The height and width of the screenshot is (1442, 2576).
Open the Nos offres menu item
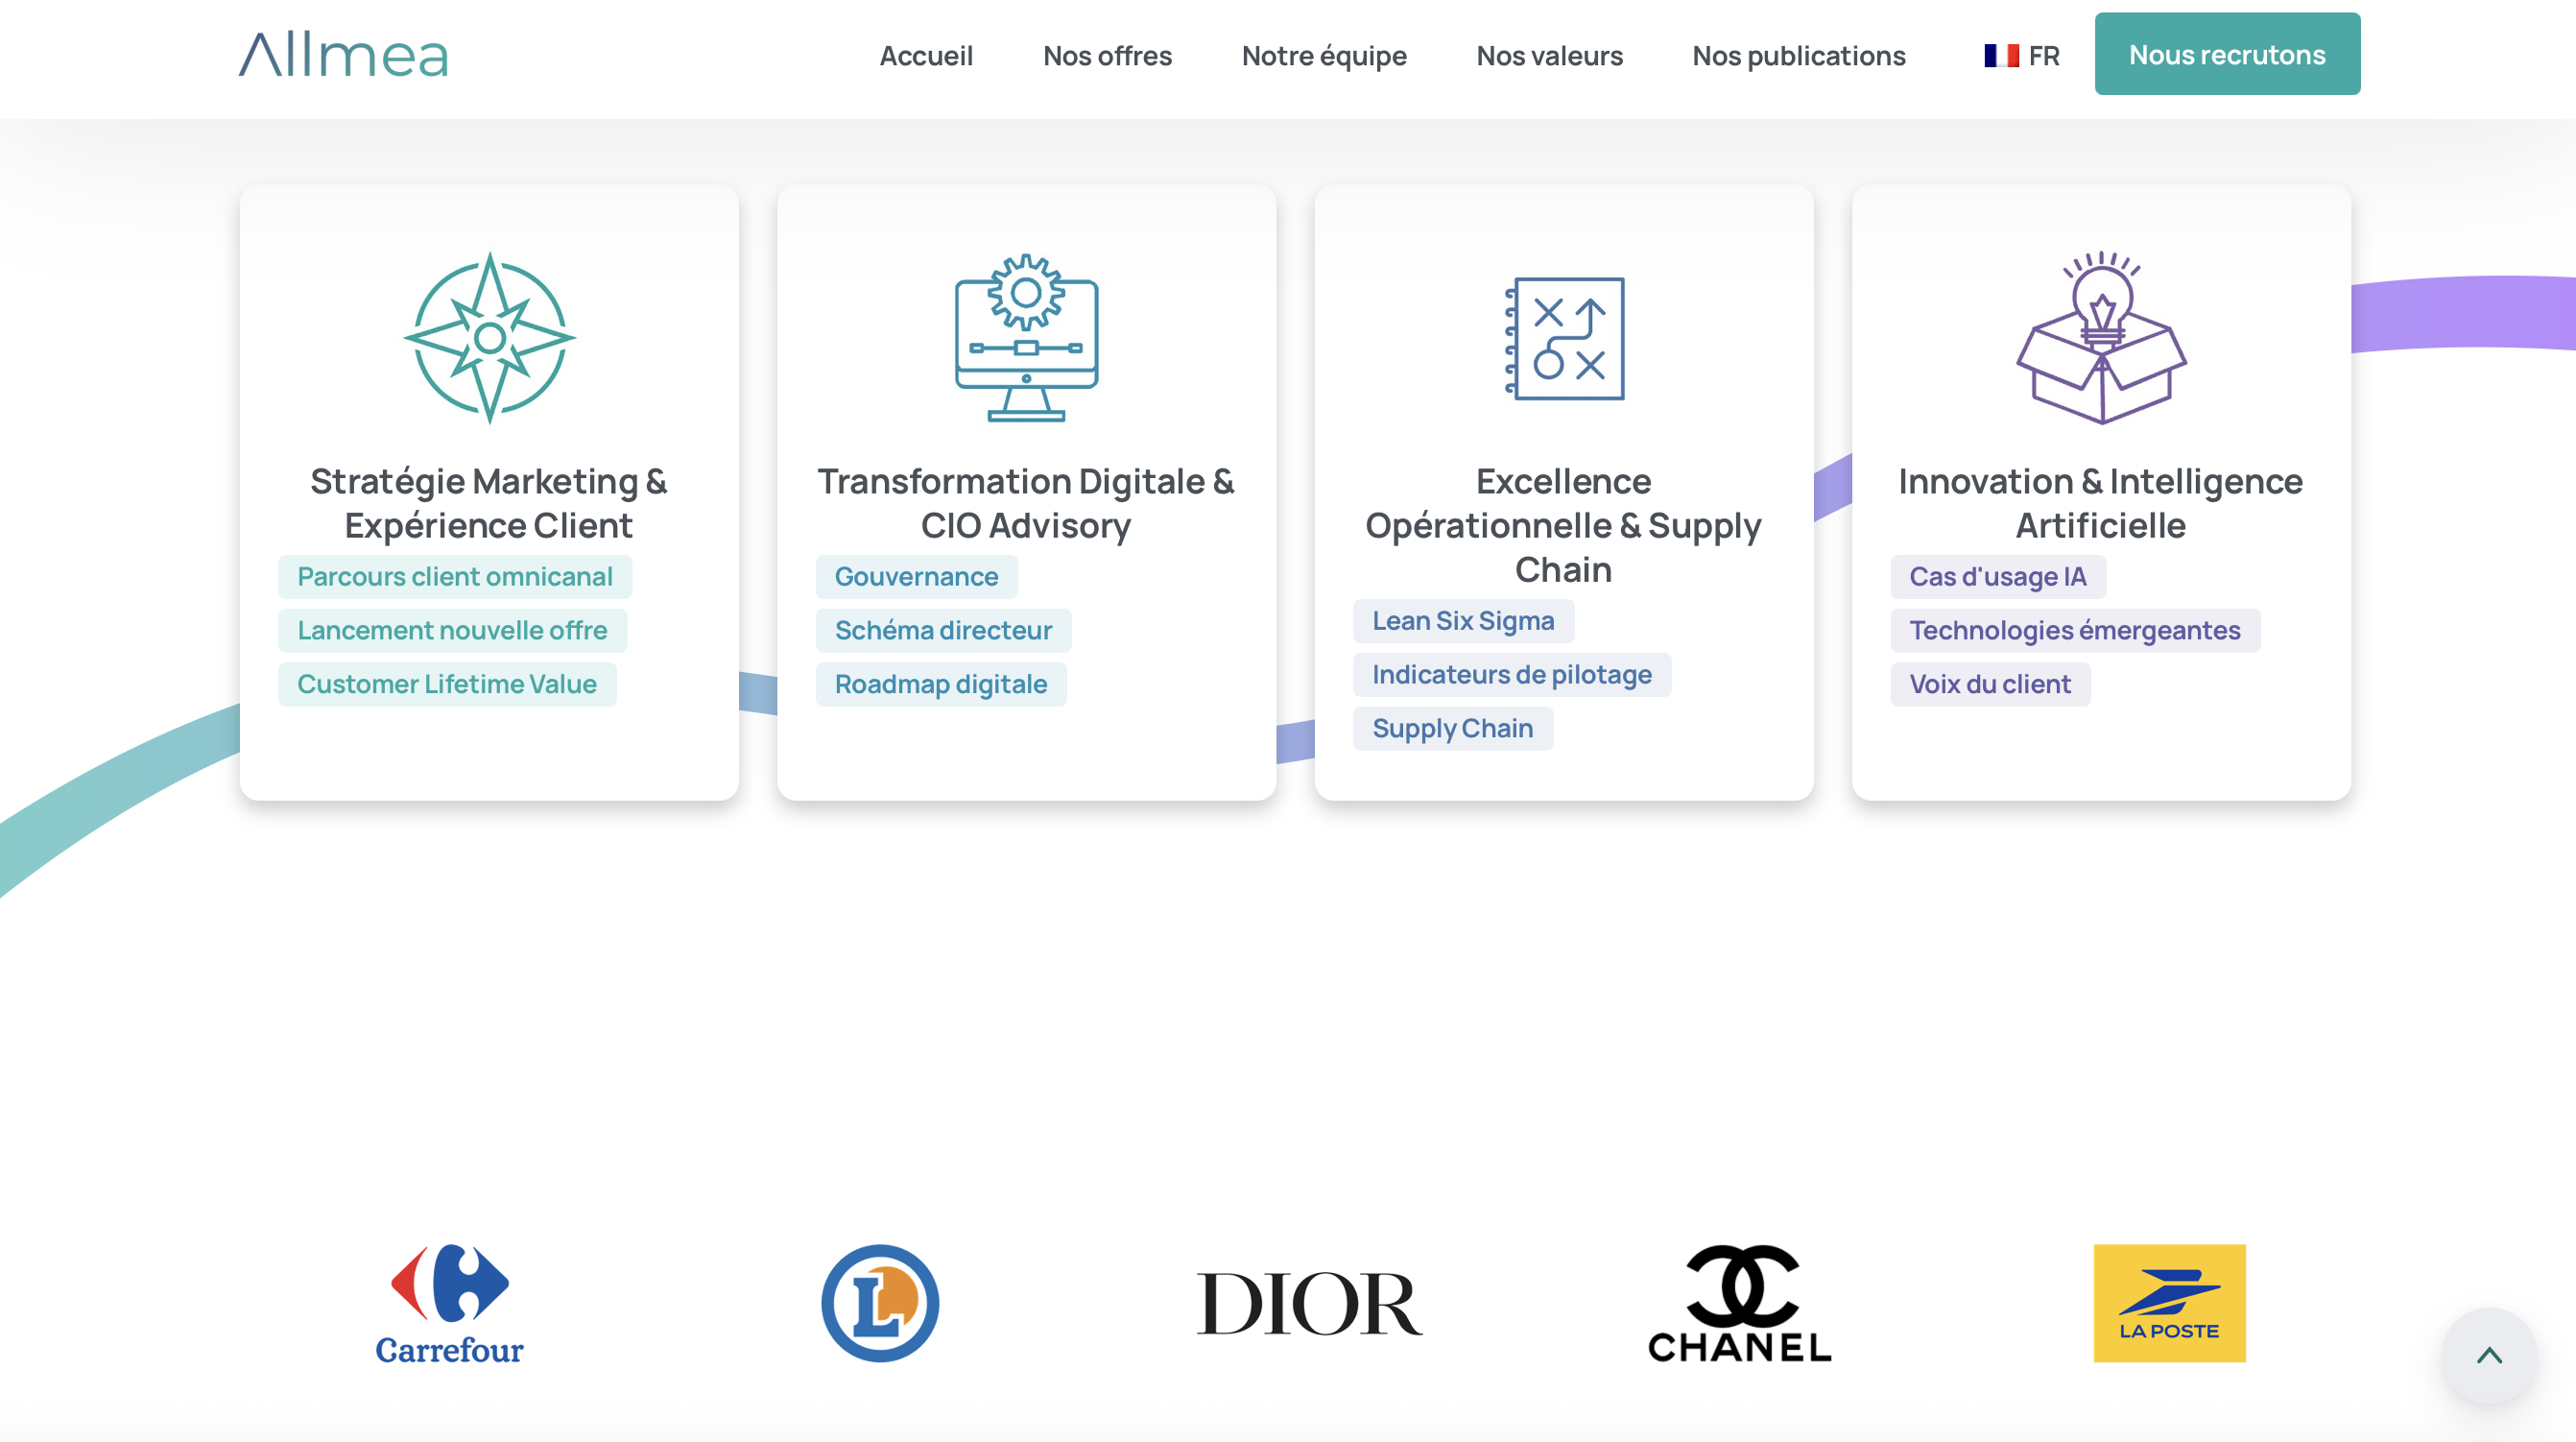point(1107,56)
